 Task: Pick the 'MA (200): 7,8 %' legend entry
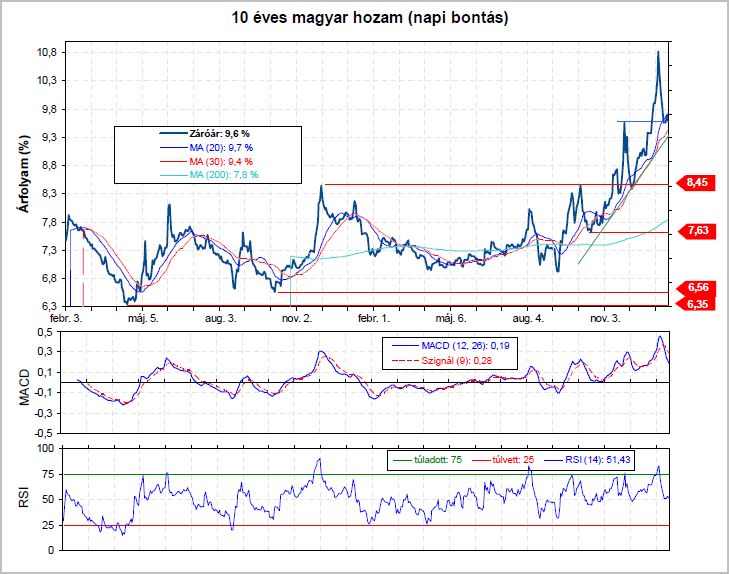point(206,174)
